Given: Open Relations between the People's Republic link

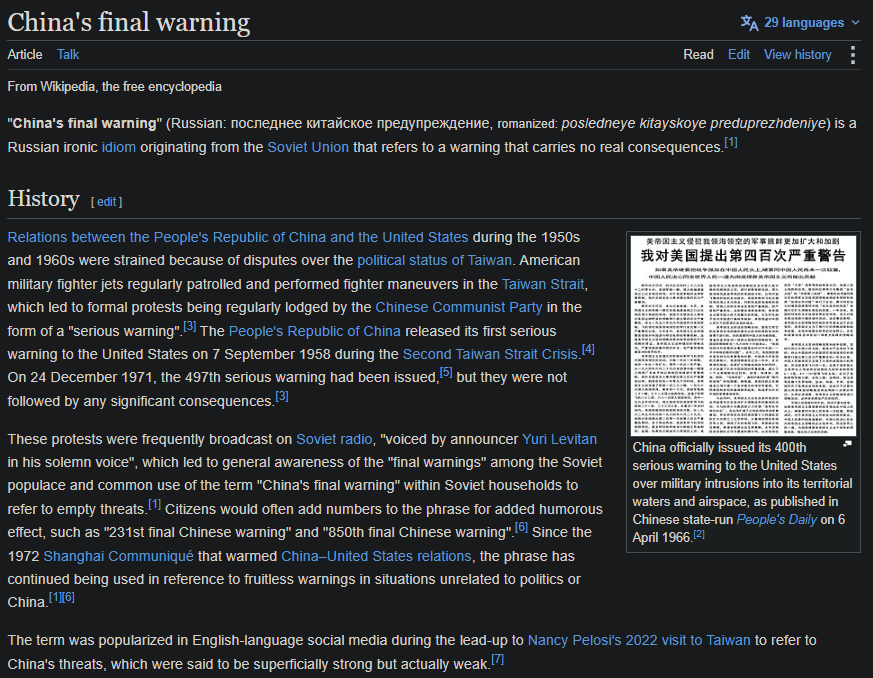Looking at the screenshot, I should pos(238,237).
